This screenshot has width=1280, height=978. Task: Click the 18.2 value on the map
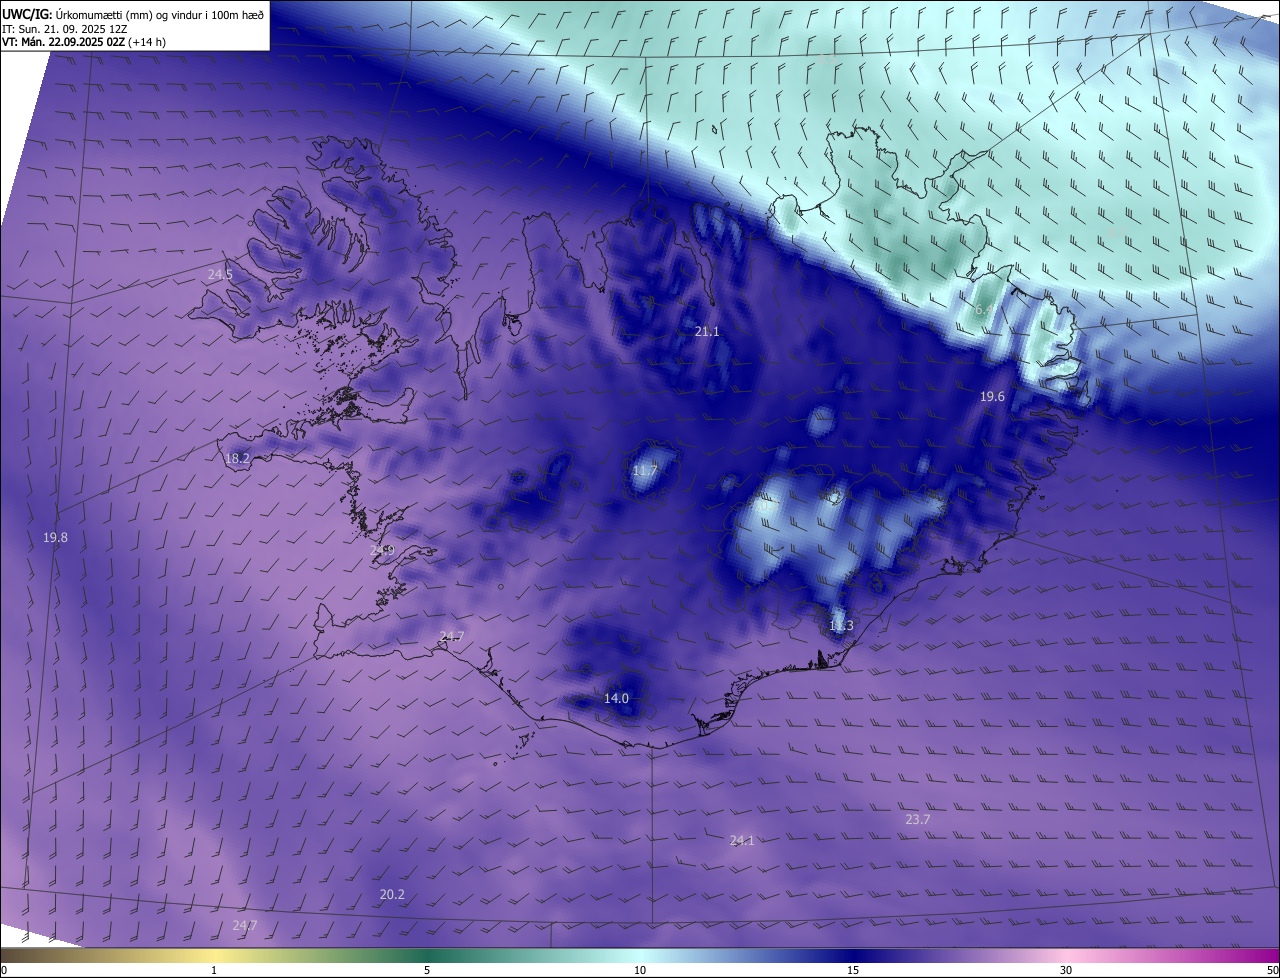(x=238, y=459)
